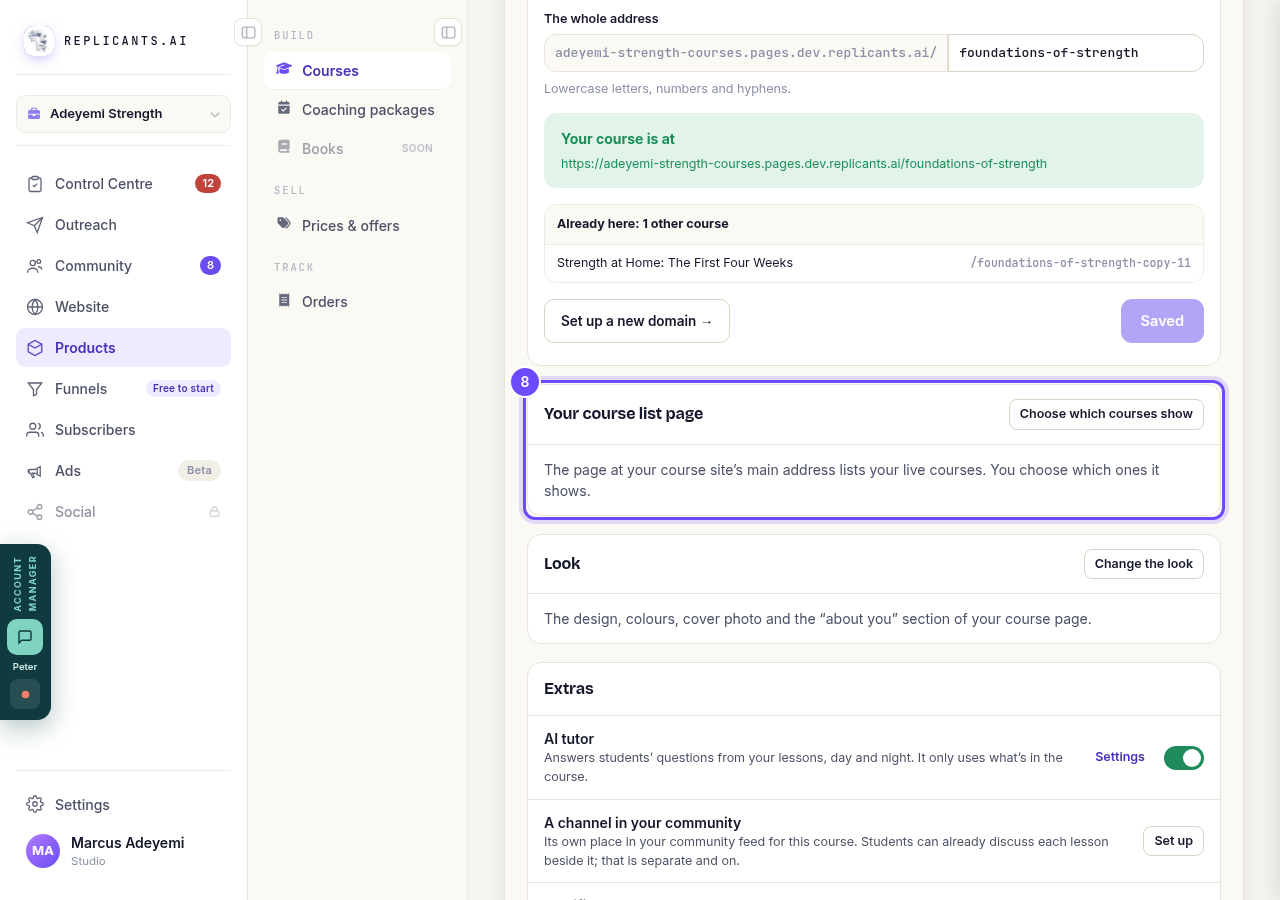Click the Subscribers users icon
Screen dimensions: 1280x900
(x=35, y=430)
